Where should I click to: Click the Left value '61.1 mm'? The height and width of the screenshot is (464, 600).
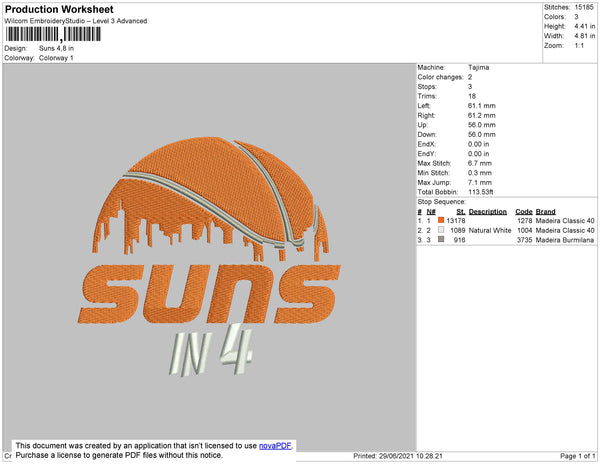(x=481, y=106)
